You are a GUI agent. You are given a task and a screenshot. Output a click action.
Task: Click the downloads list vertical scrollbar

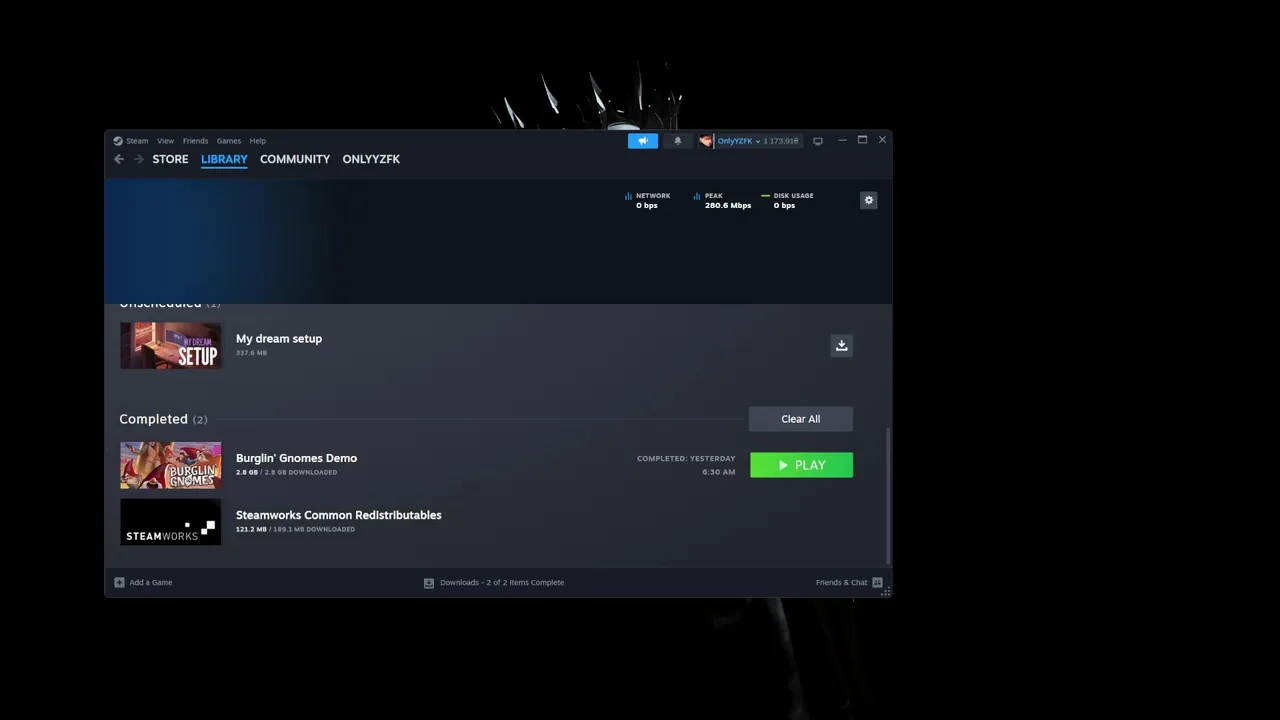(x=888, y=495)
